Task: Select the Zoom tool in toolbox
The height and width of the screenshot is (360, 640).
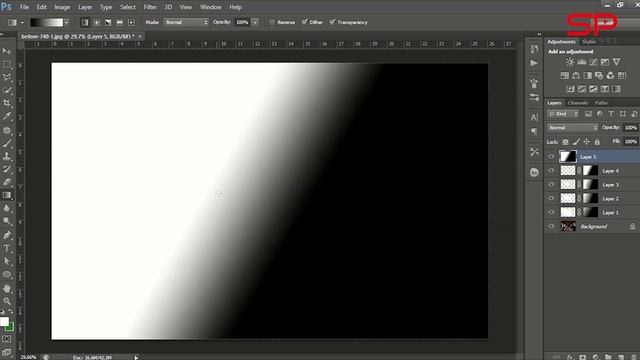Action: 7,301
